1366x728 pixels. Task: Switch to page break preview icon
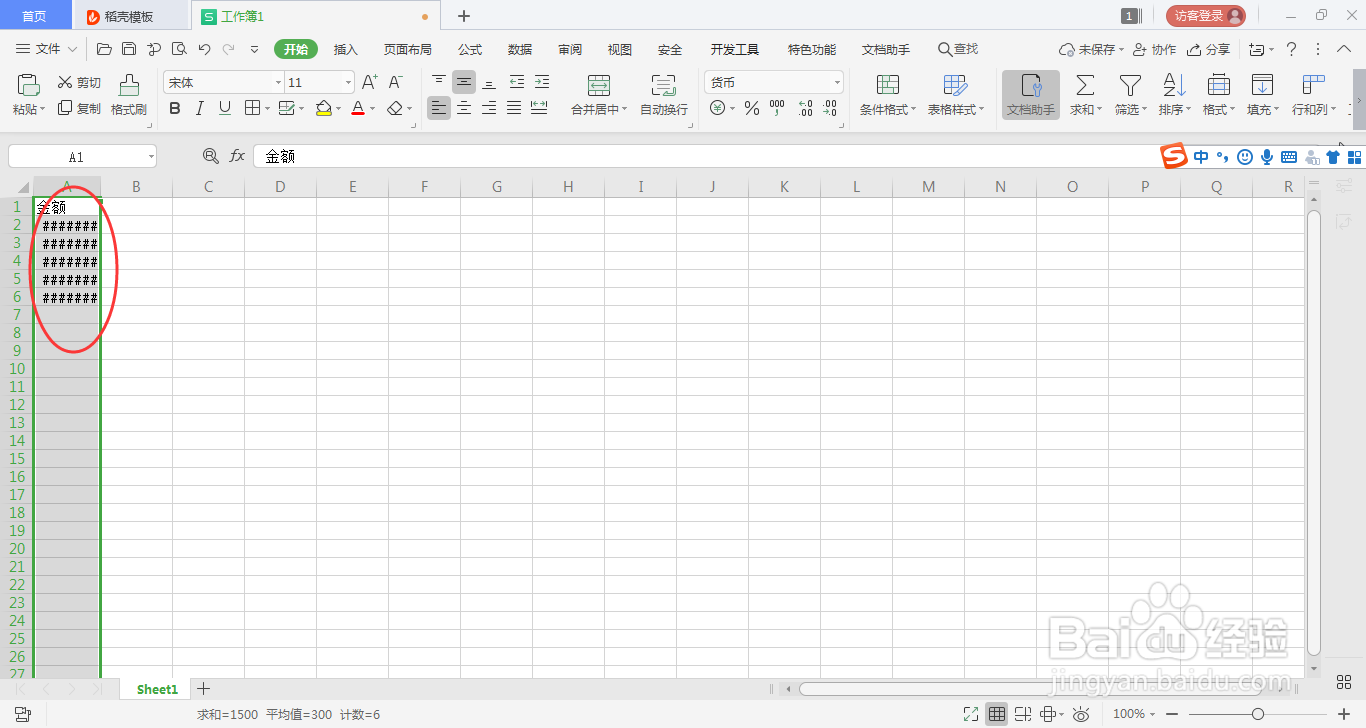tap(1023, 714)
